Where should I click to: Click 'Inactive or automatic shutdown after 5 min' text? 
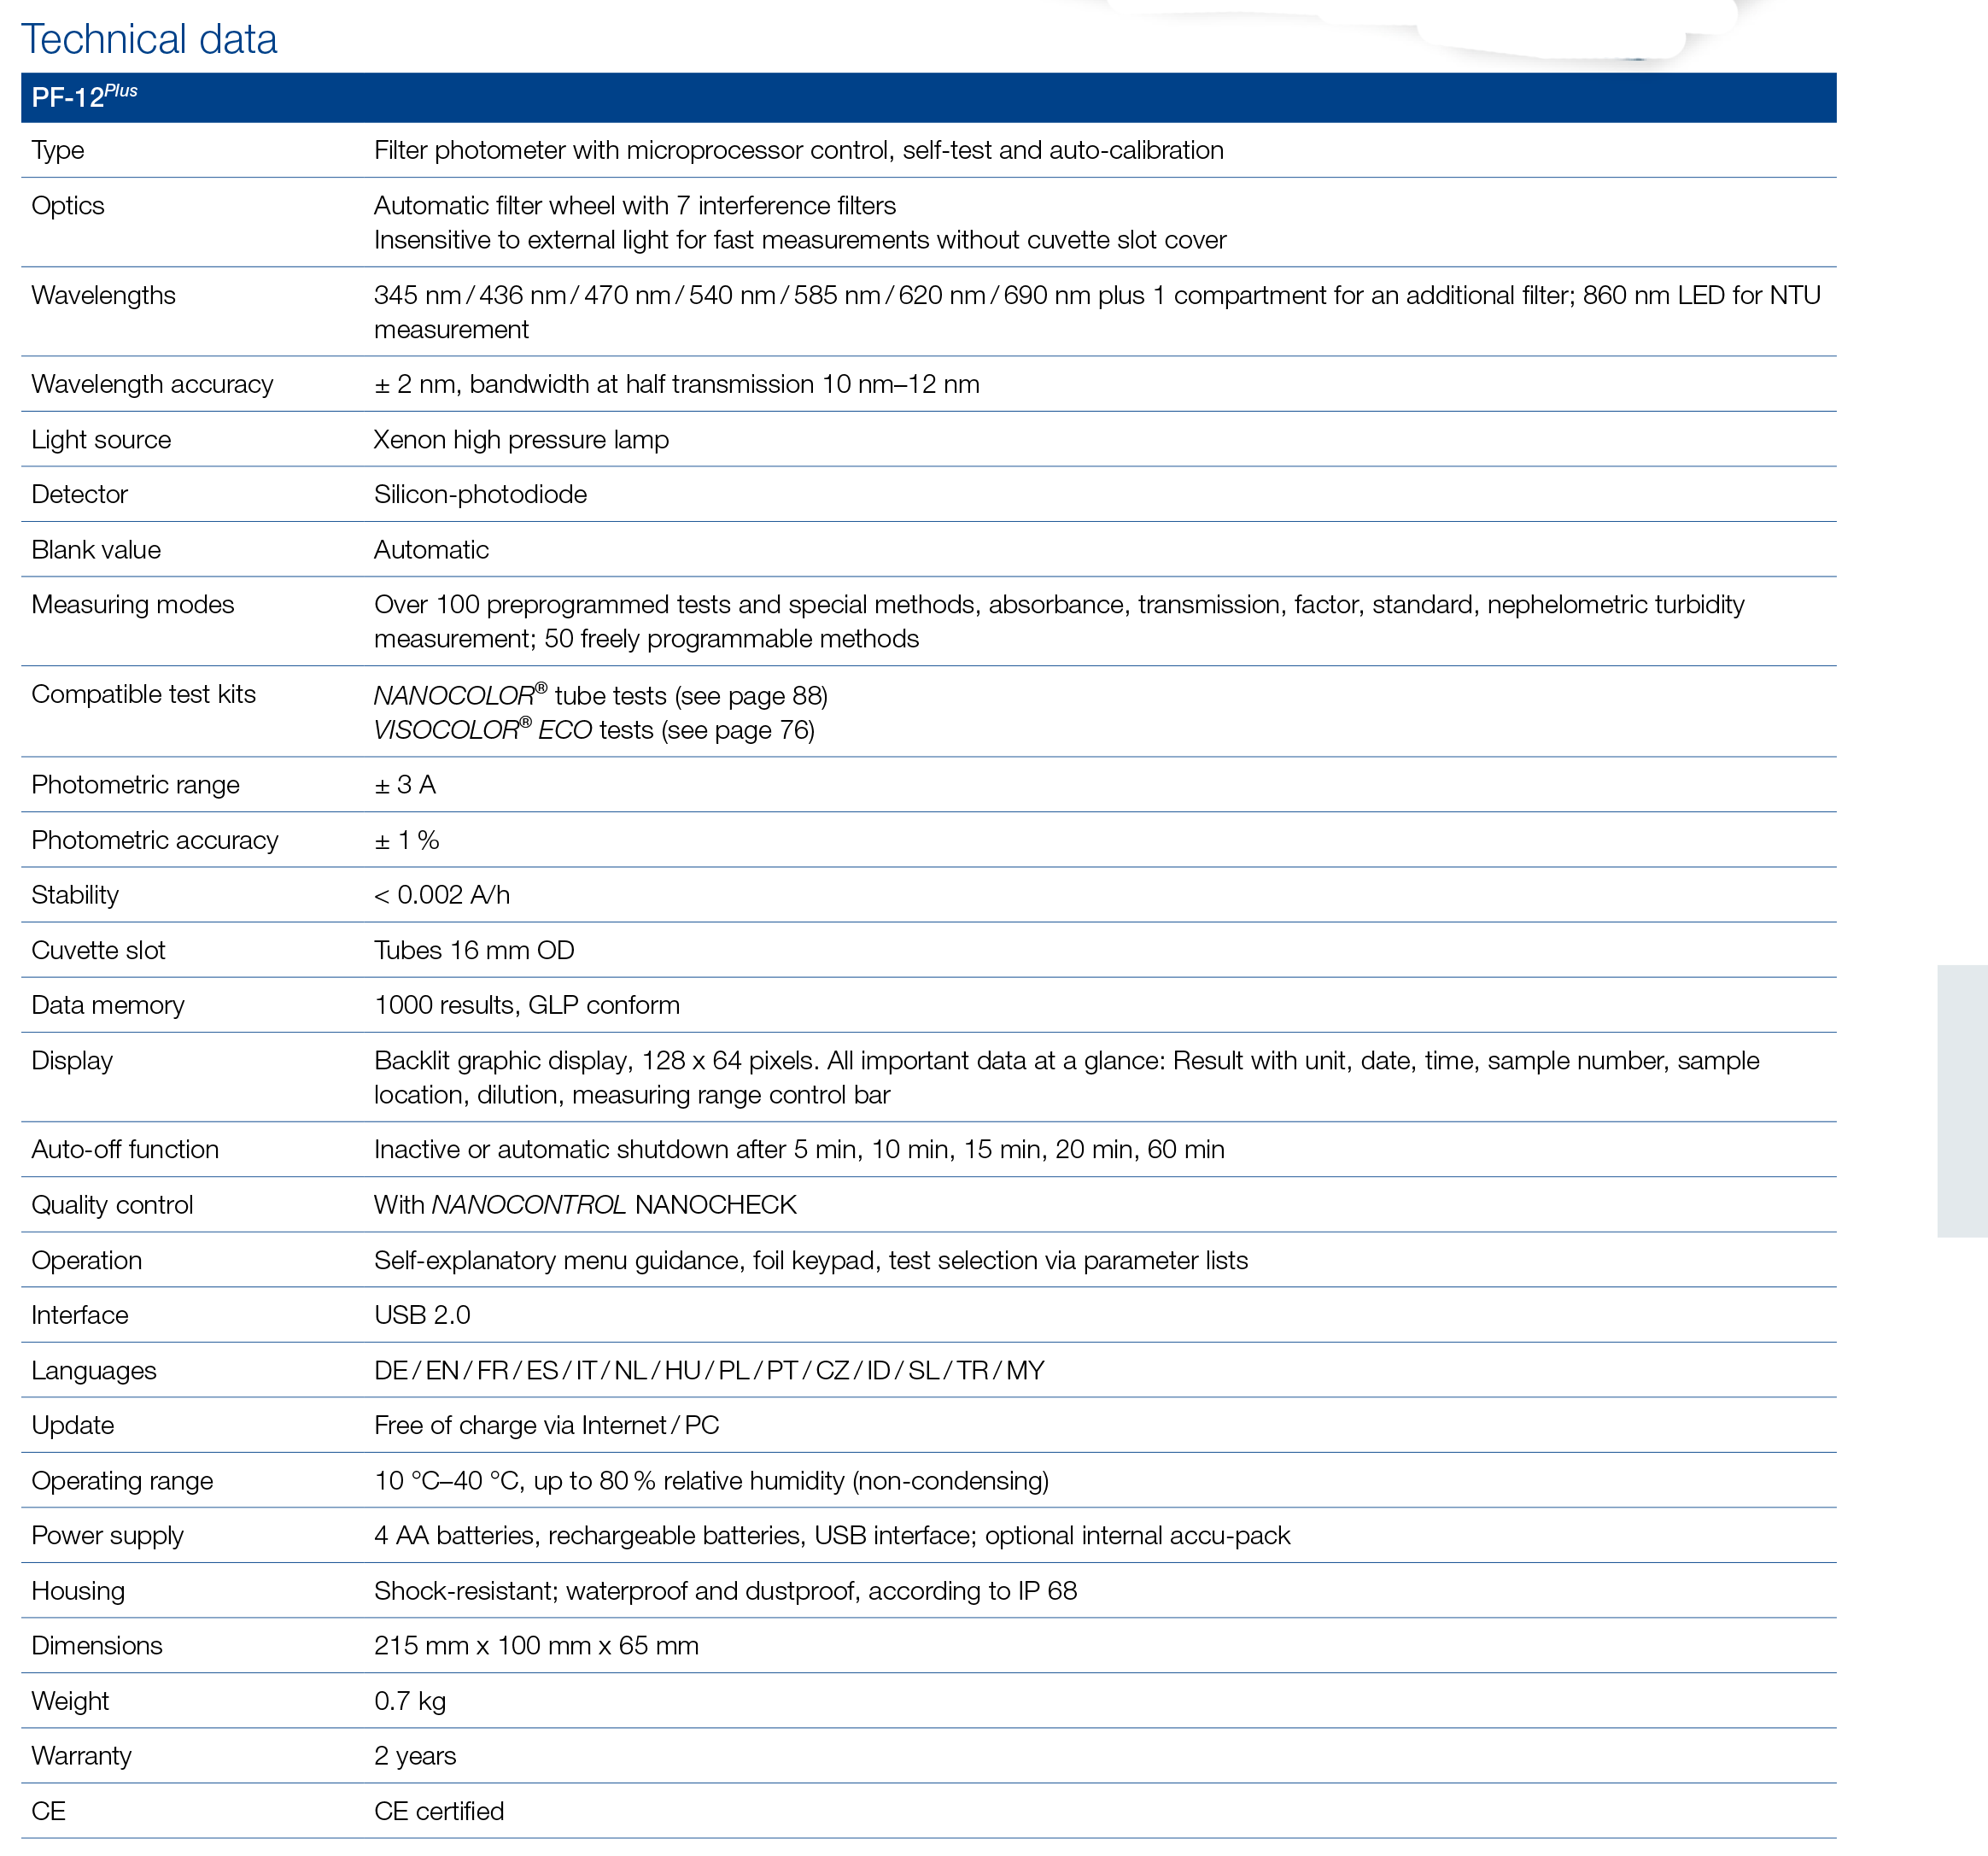click(x=799, y=1149)
